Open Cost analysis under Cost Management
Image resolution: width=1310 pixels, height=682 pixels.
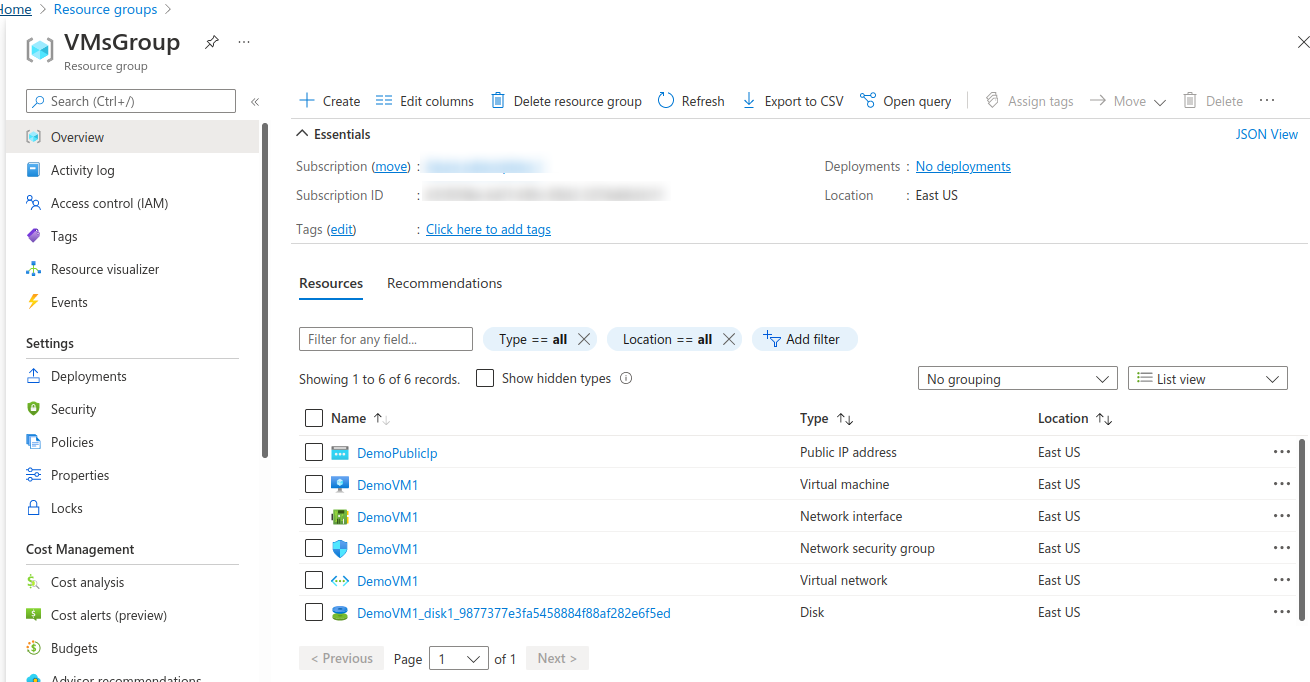pyautogui.click(x=89, y=581)
